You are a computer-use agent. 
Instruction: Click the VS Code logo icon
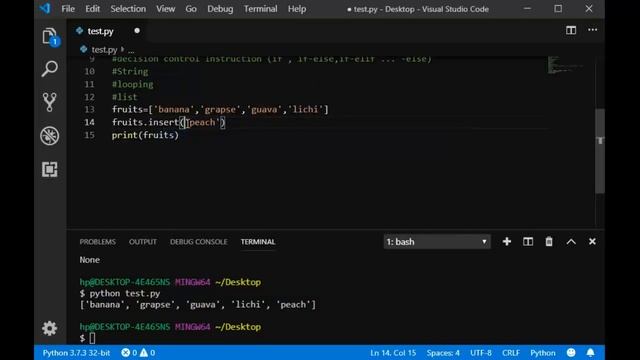[45, 9]
